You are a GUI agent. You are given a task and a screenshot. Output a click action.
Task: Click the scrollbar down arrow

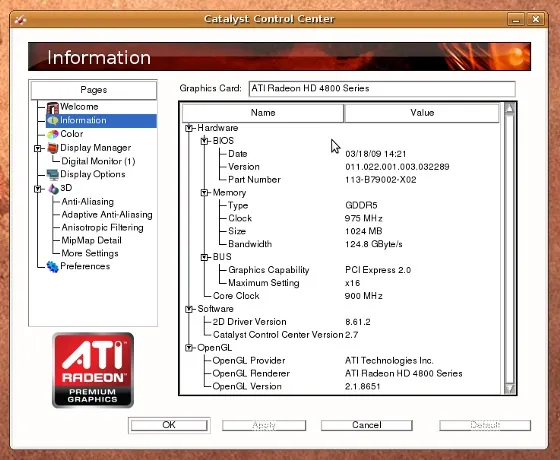(x=510, y=388)
